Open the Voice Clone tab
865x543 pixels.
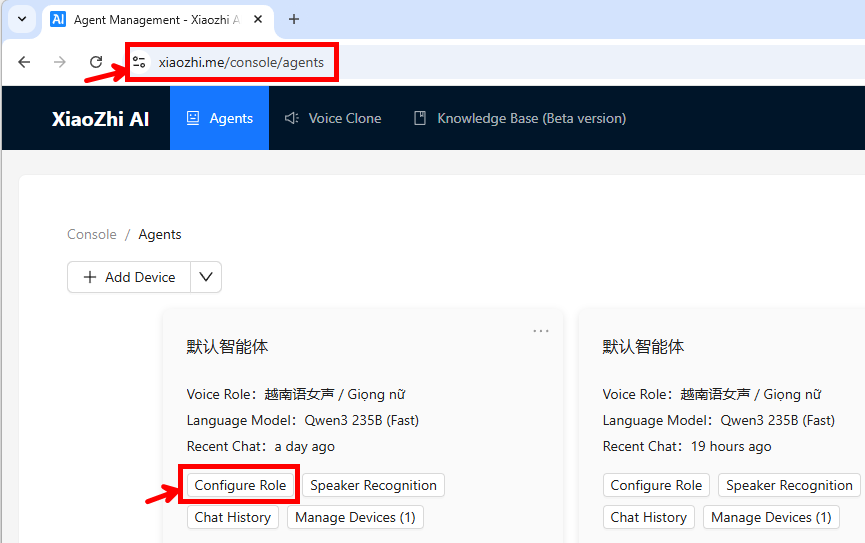tap(333, 118)
